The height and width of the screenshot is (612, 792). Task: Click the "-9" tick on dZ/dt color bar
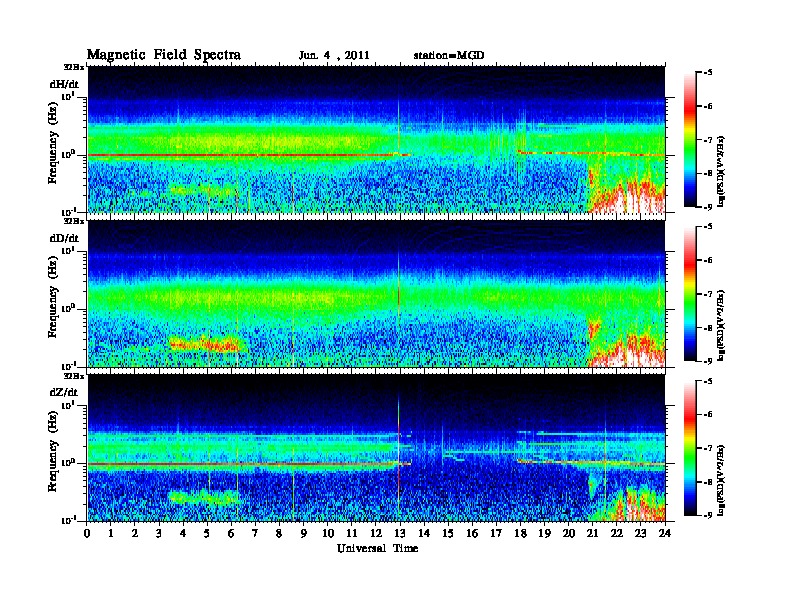tap(708, 515)
